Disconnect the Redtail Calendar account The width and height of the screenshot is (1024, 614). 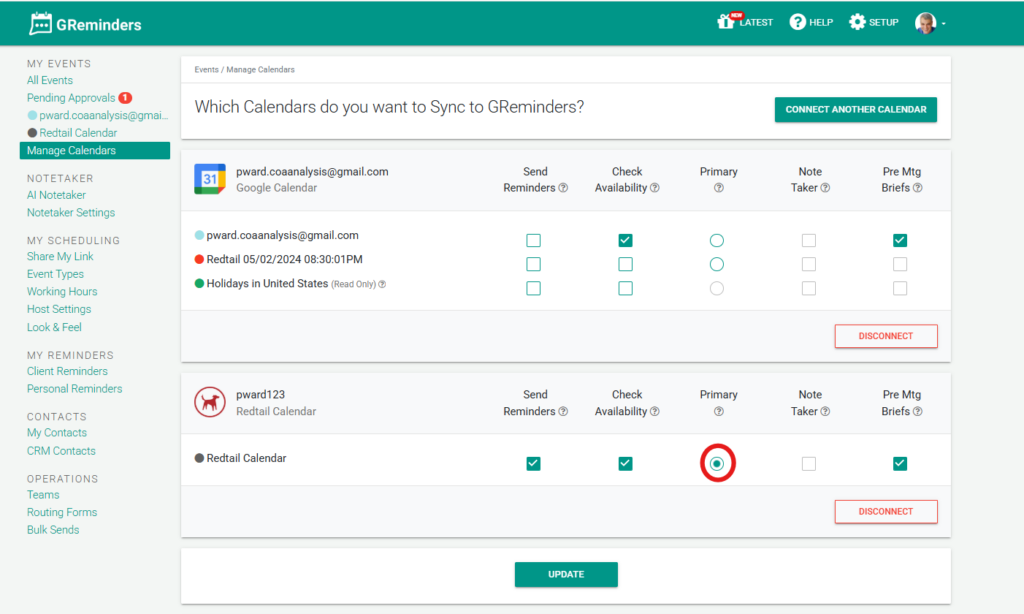[885, 511]
